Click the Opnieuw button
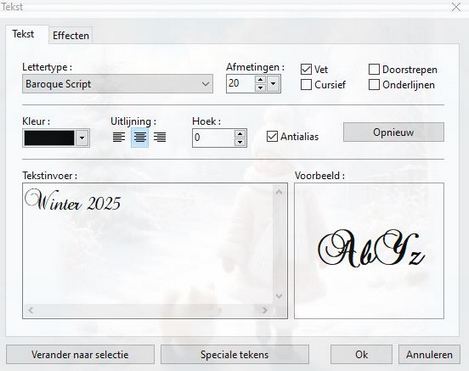 pos(394,132)
